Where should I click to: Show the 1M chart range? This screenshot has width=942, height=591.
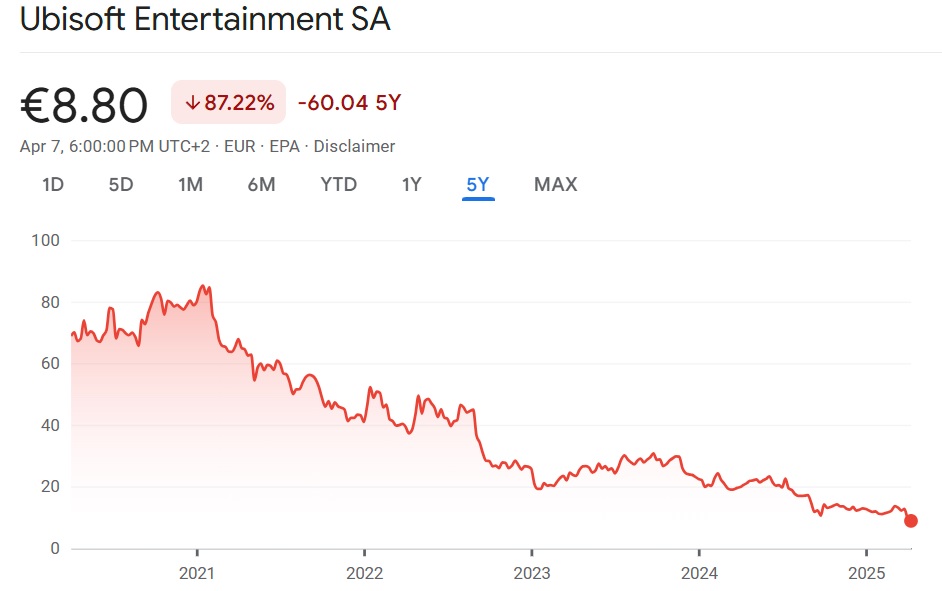tap(190, 185)
